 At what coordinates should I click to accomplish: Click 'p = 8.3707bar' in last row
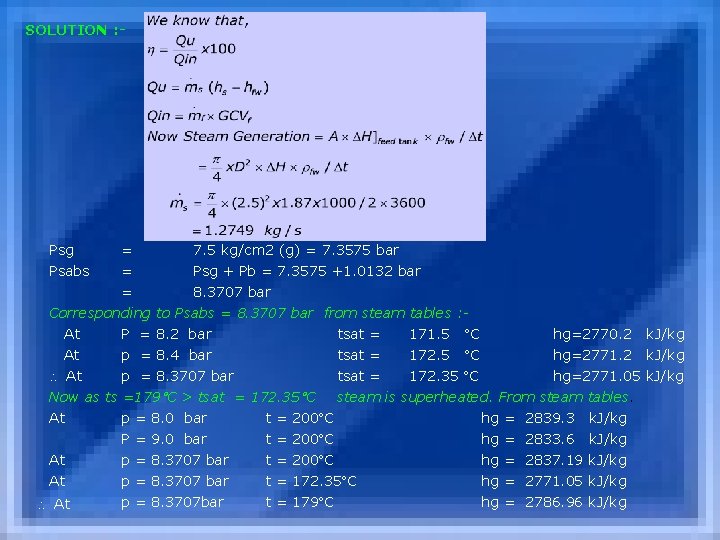(x=172, y=503)
